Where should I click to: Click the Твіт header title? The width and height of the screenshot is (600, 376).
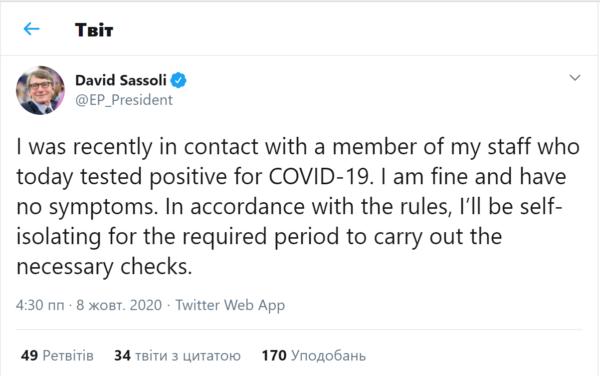[94, 30]
